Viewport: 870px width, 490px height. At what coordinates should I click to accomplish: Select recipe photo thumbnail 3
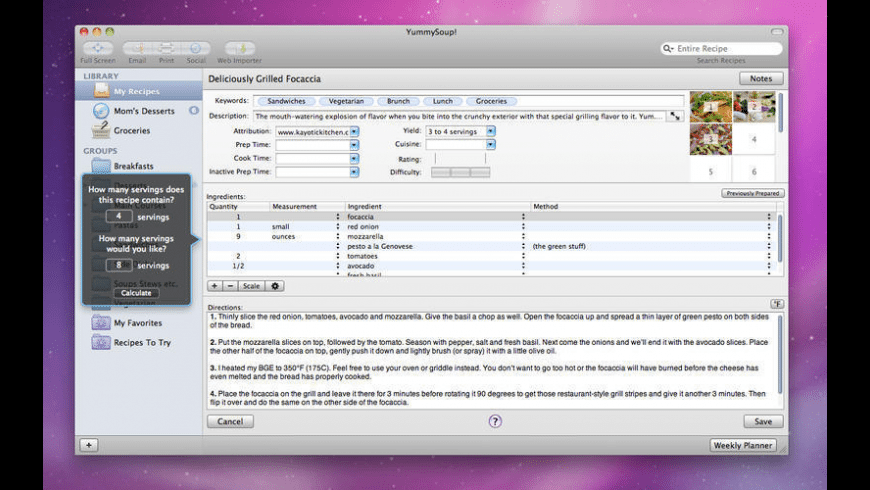(x=711, y=139)
